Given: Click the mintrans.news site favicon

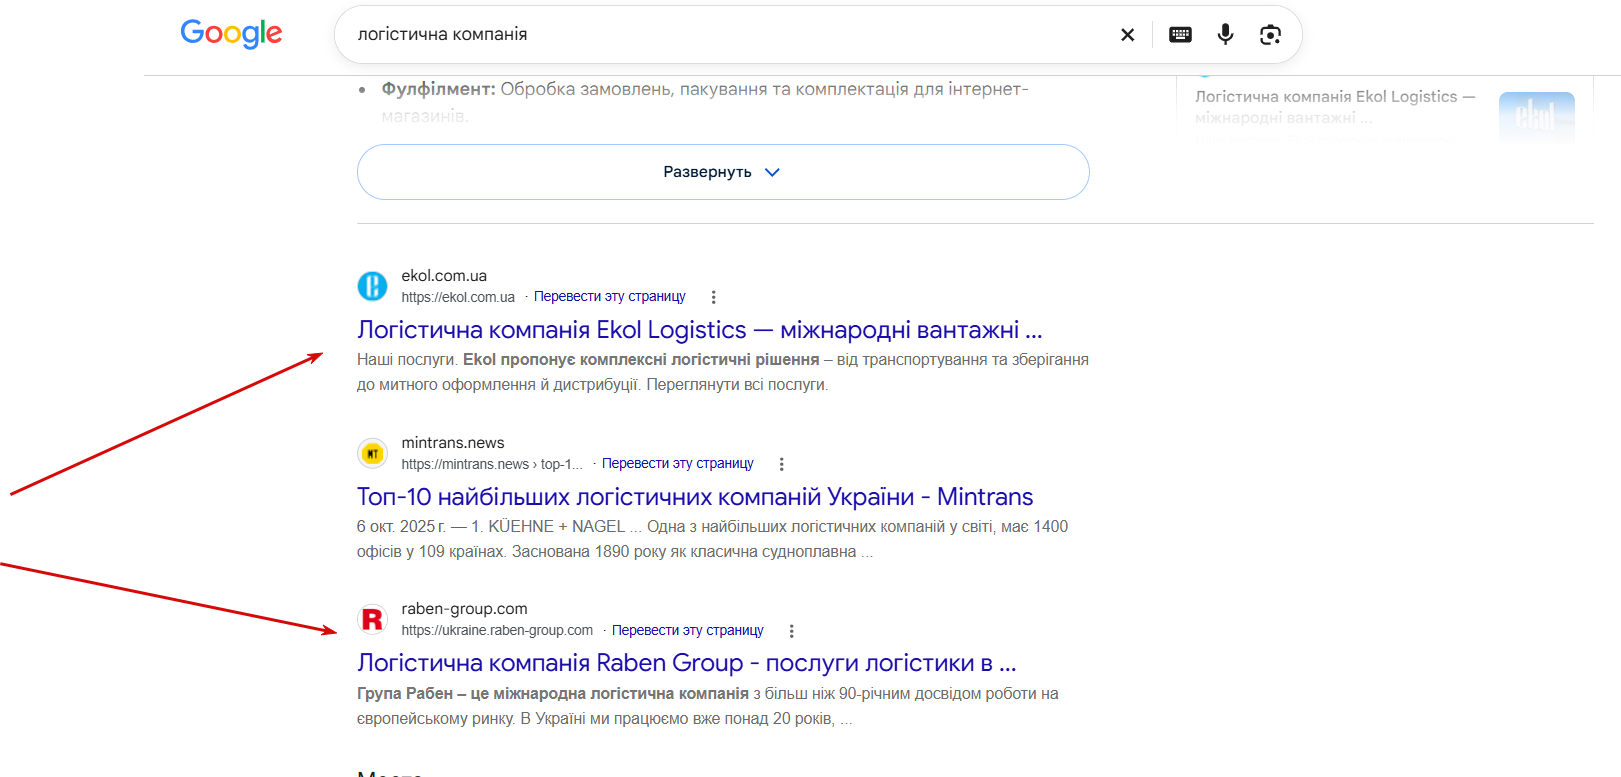Looking at the screenshot, I should pyautogui.click(x=372, y=453).
